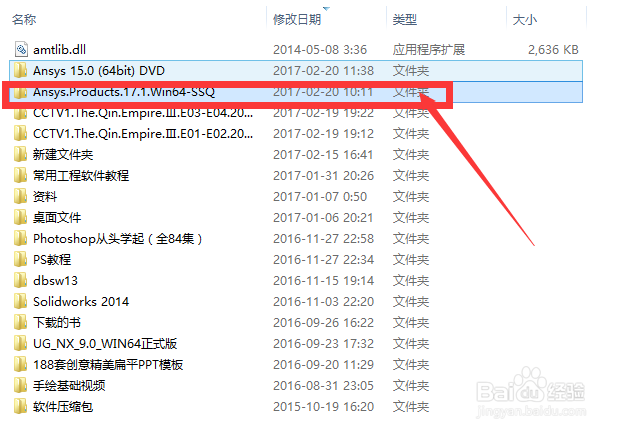The height and width of the screenshot is (433, 621).
Task: Click the date 2017-01-06 20:21
Action: 323,217
